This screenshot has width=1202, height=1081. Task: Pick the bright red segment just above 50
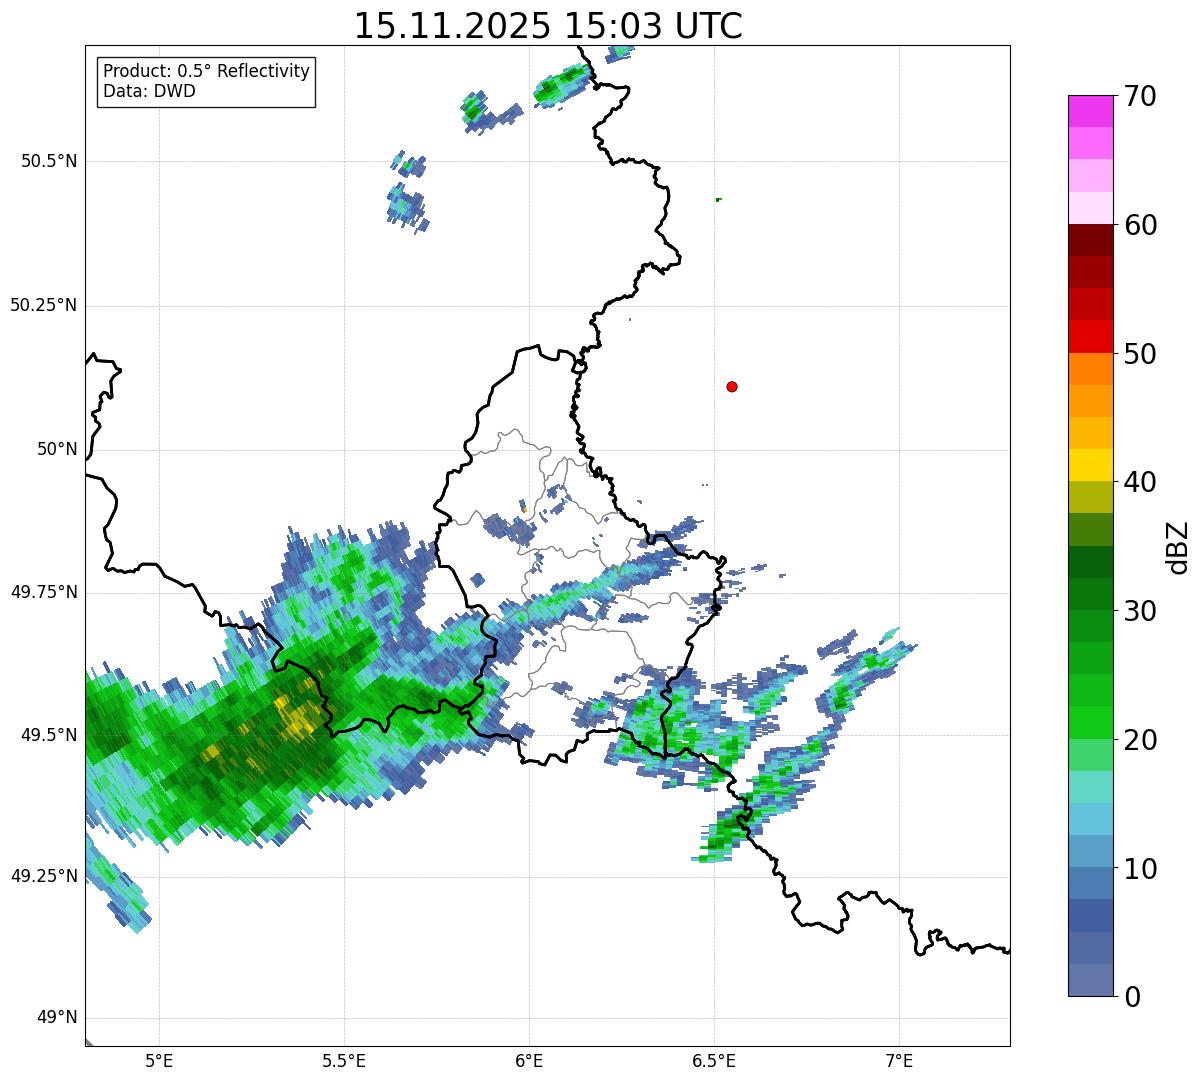coord(1091,337)
